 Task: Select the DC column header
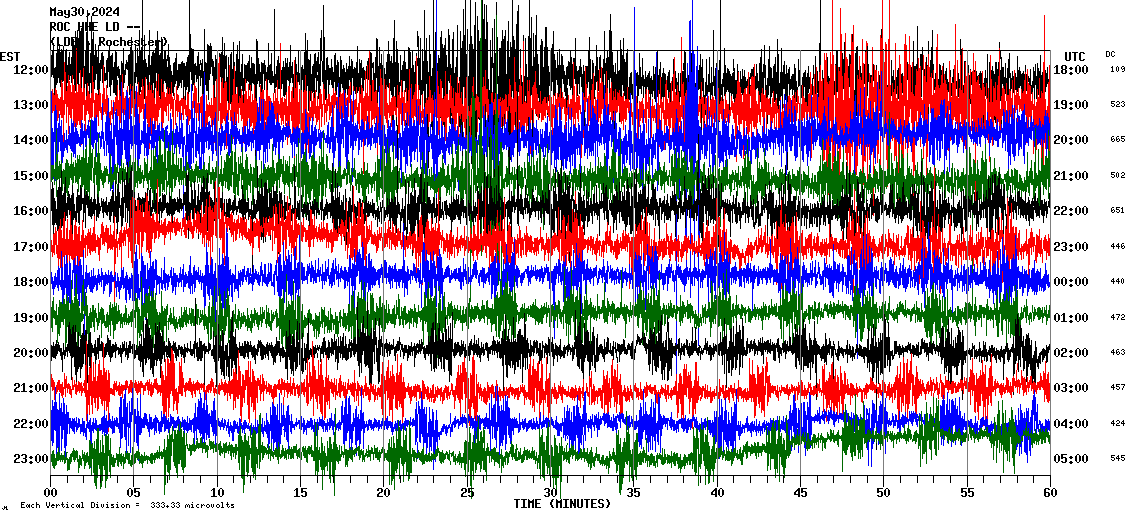pos(1110,54)
